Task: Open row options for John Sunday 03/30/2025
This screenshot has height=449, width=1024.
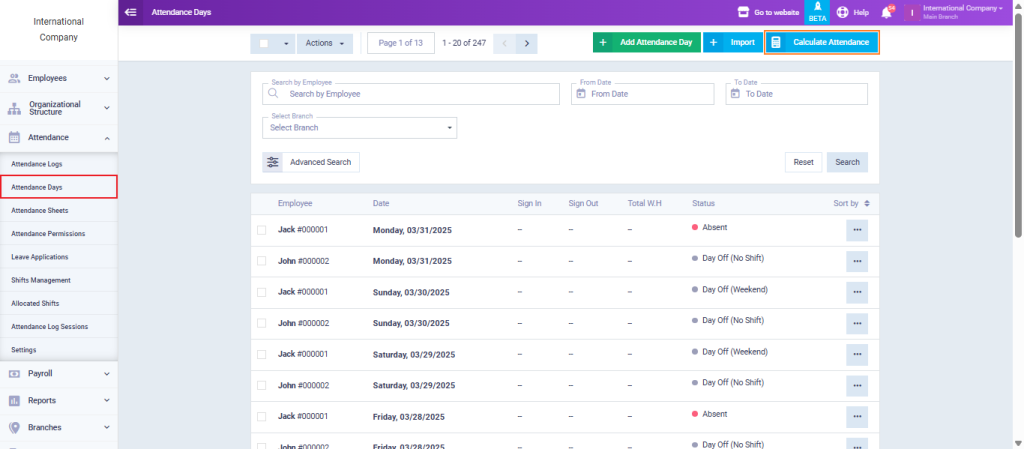Action: [857, 324]
